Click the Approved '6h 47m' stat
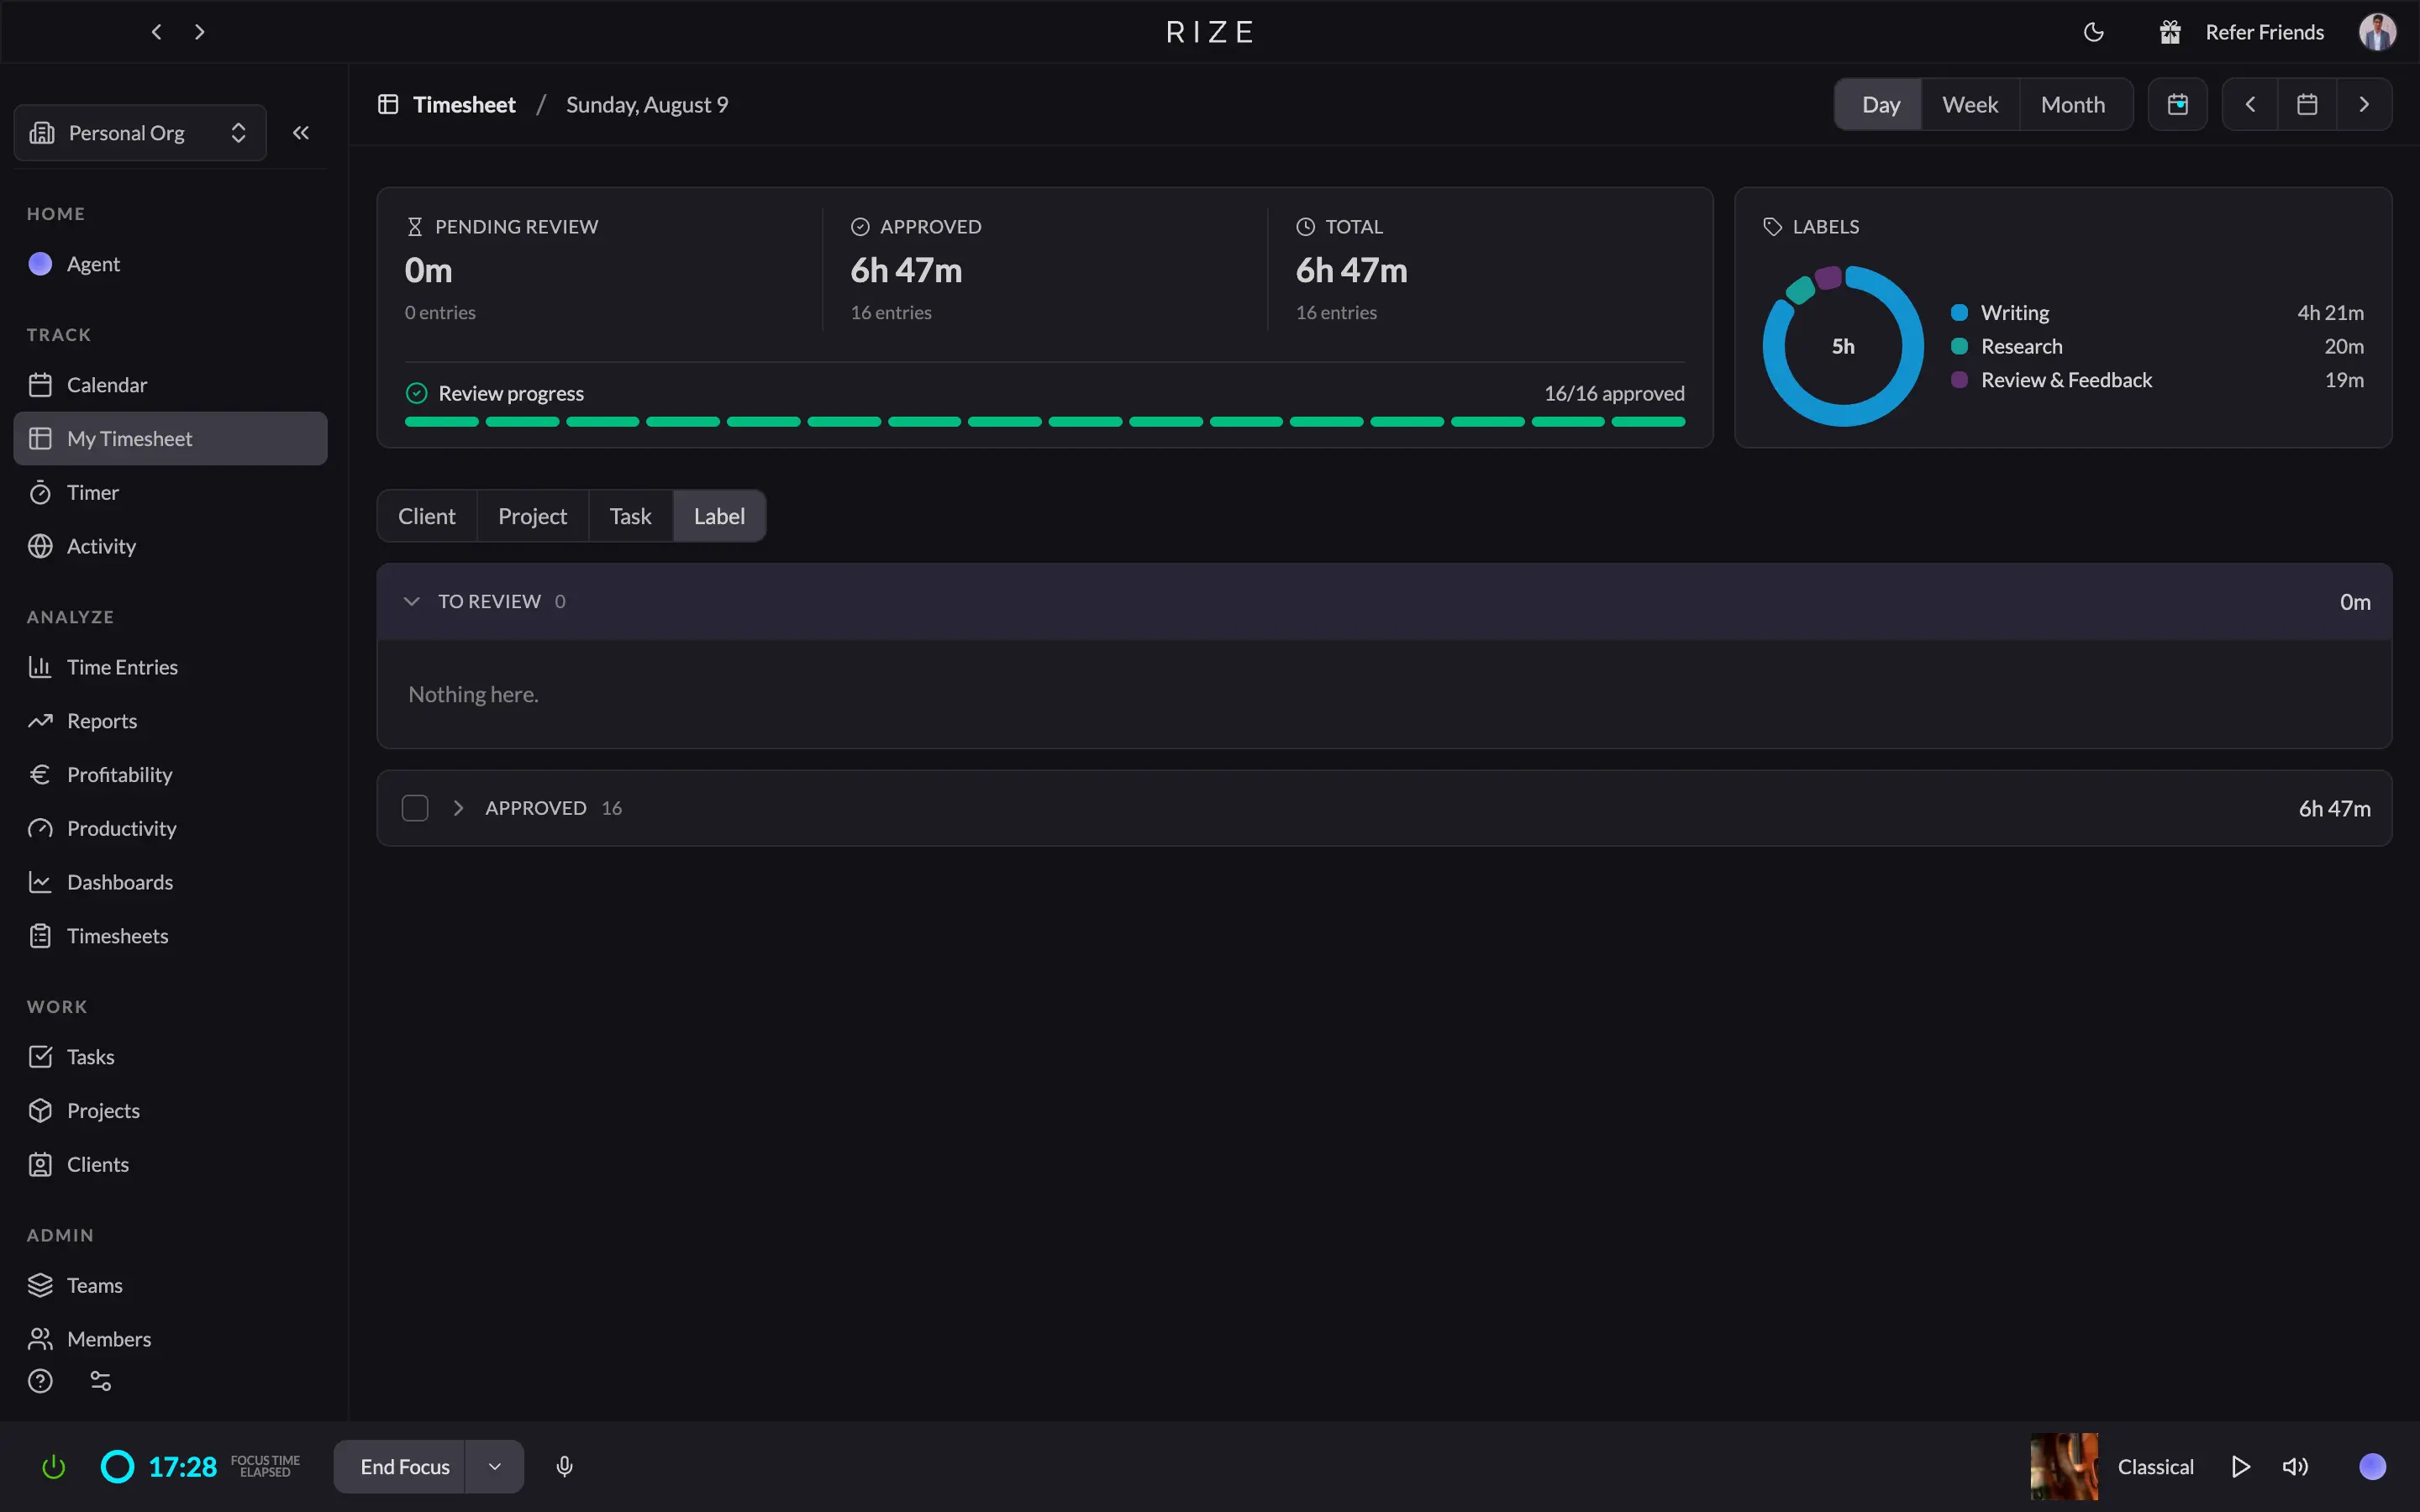 [x=906, y=271]
